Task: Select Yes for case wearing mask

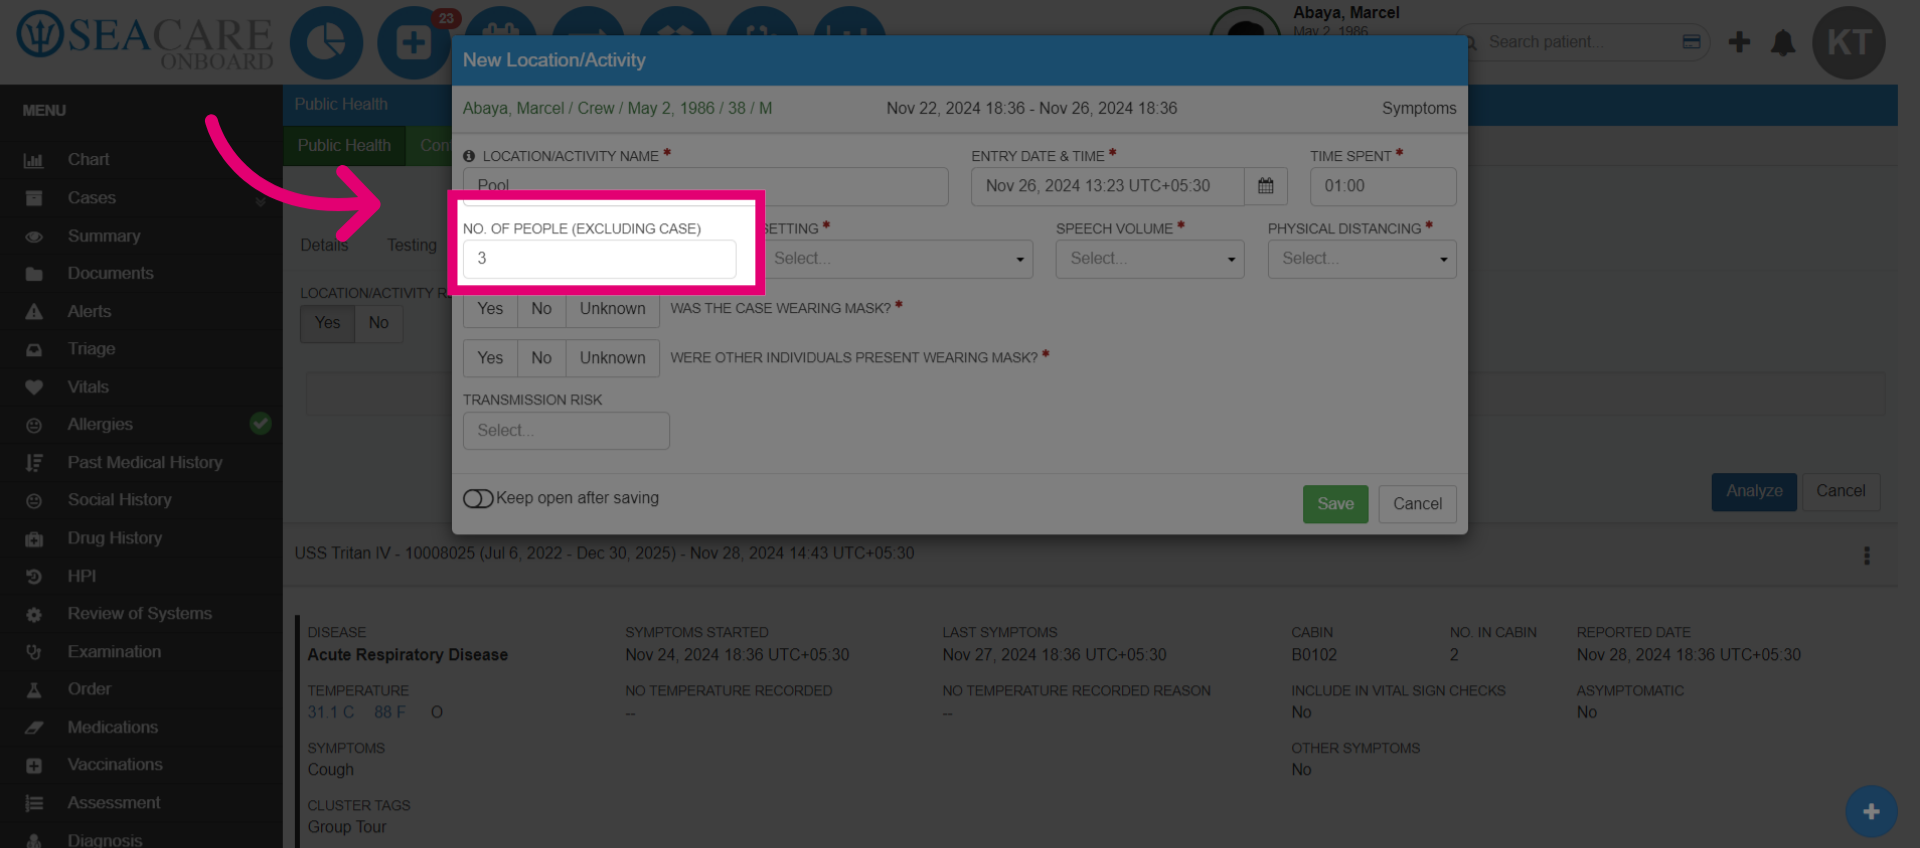Action: tap(490, 309)
